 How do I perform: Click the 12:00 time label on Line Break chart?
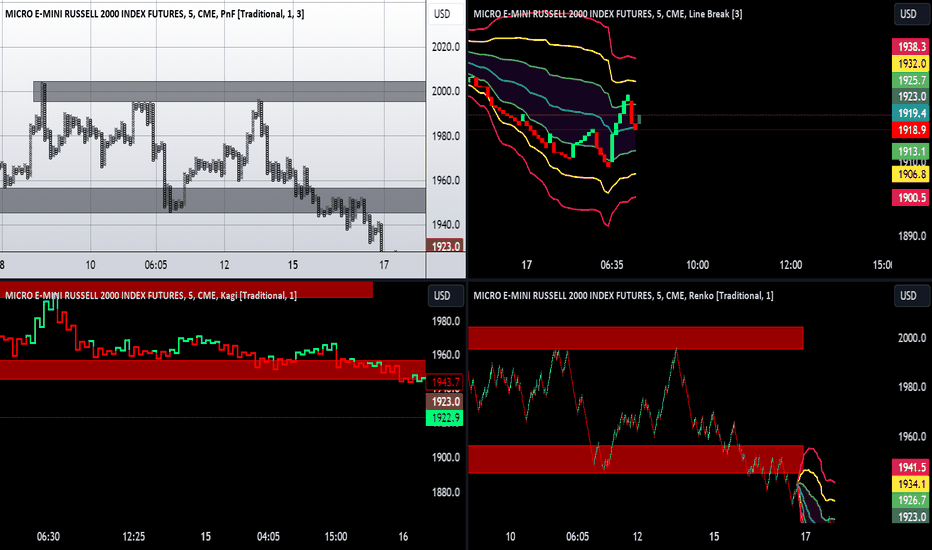click(791, 265)
